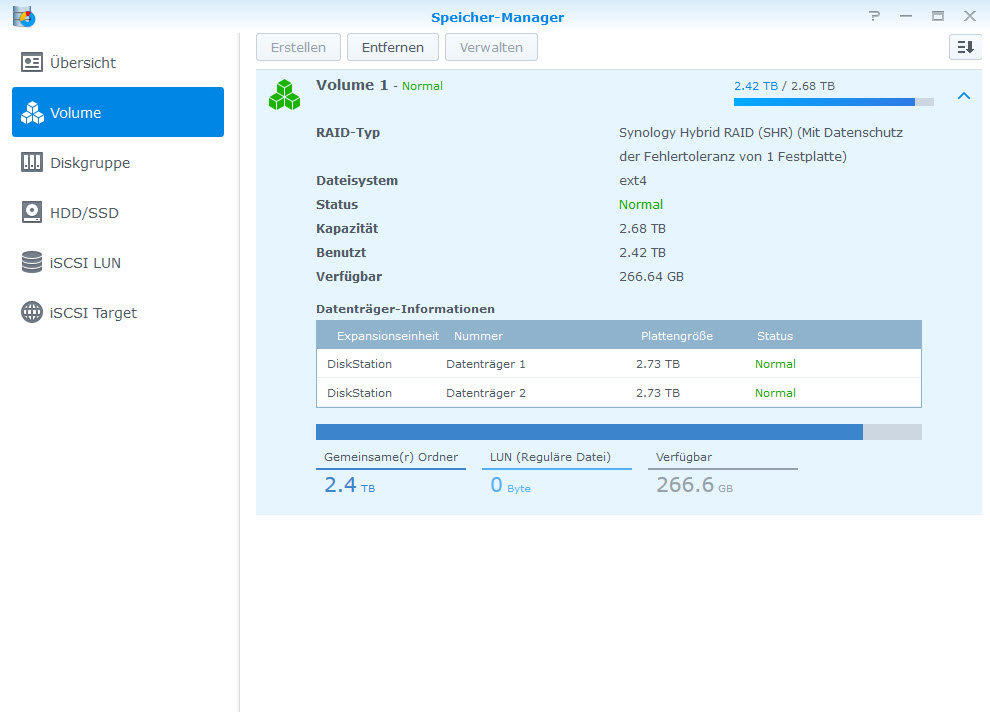
Task: Go to Übersicht menu item
Action: (83, 62)
